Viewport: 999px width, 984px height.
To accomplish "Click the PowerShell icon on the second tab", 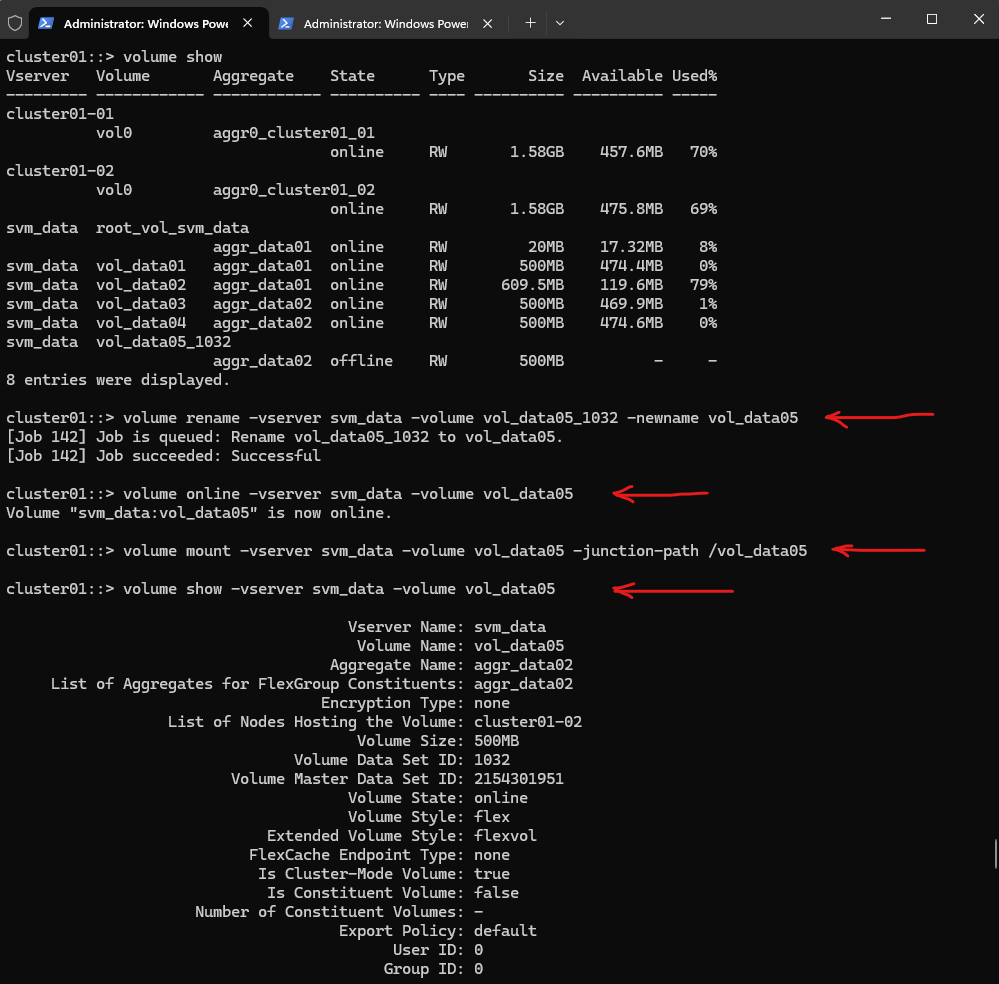I will [286, 23].
